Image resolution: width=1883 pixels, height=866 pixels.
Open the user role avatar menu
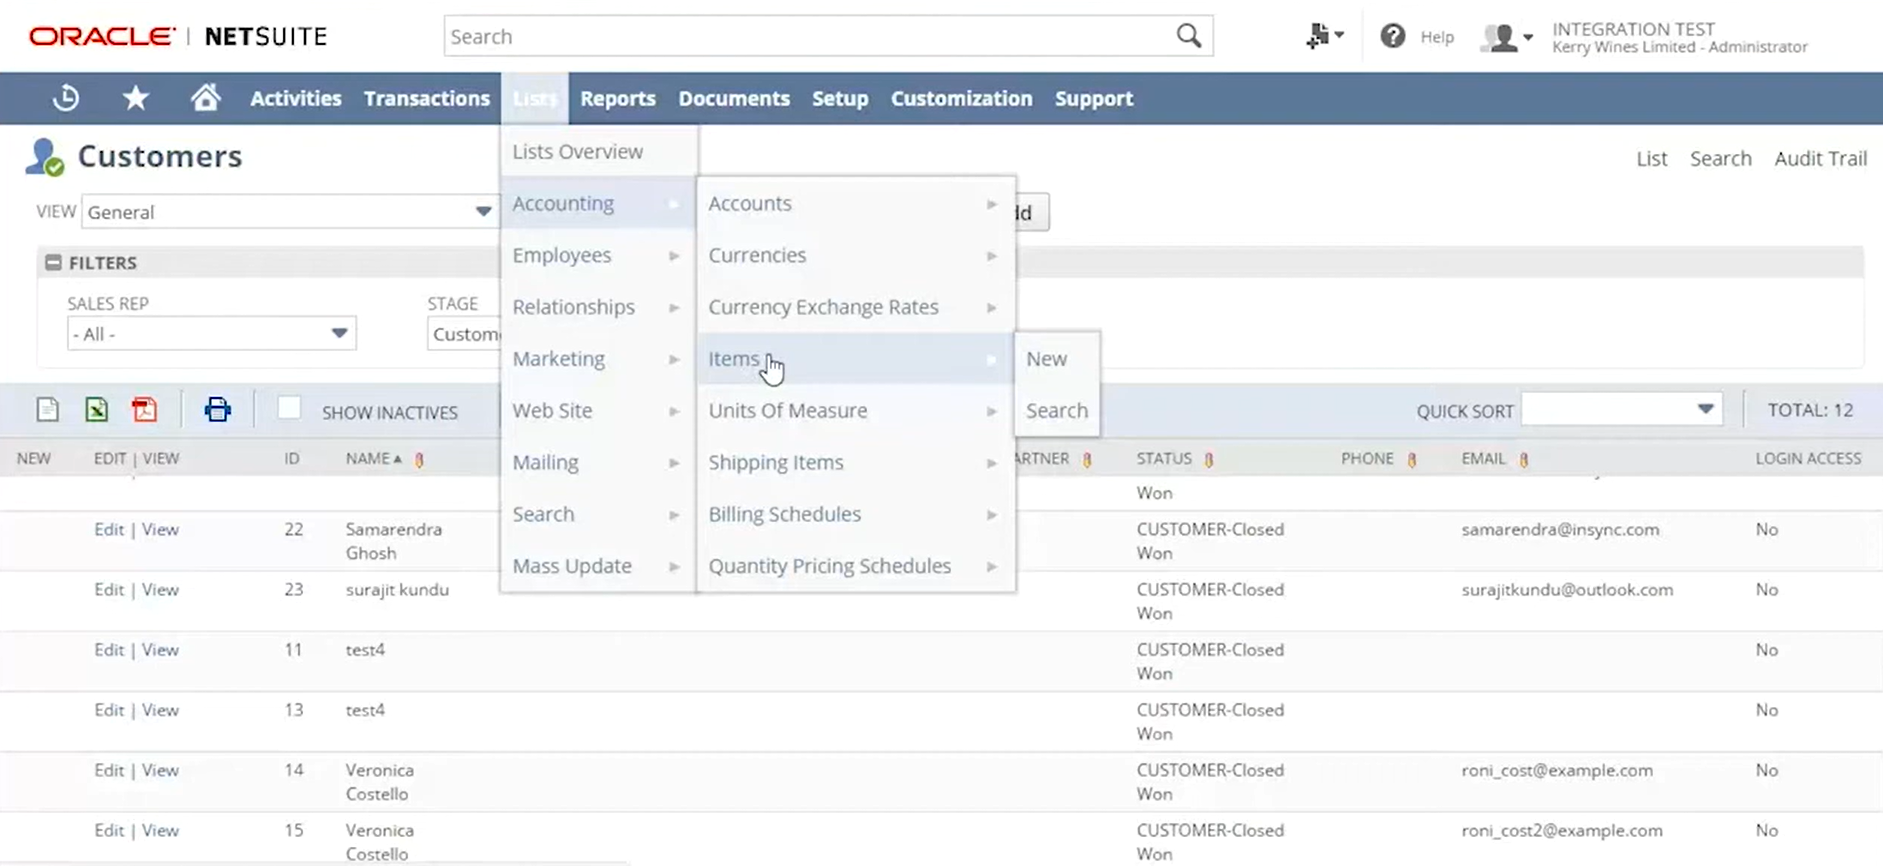tap(1507, 38)
